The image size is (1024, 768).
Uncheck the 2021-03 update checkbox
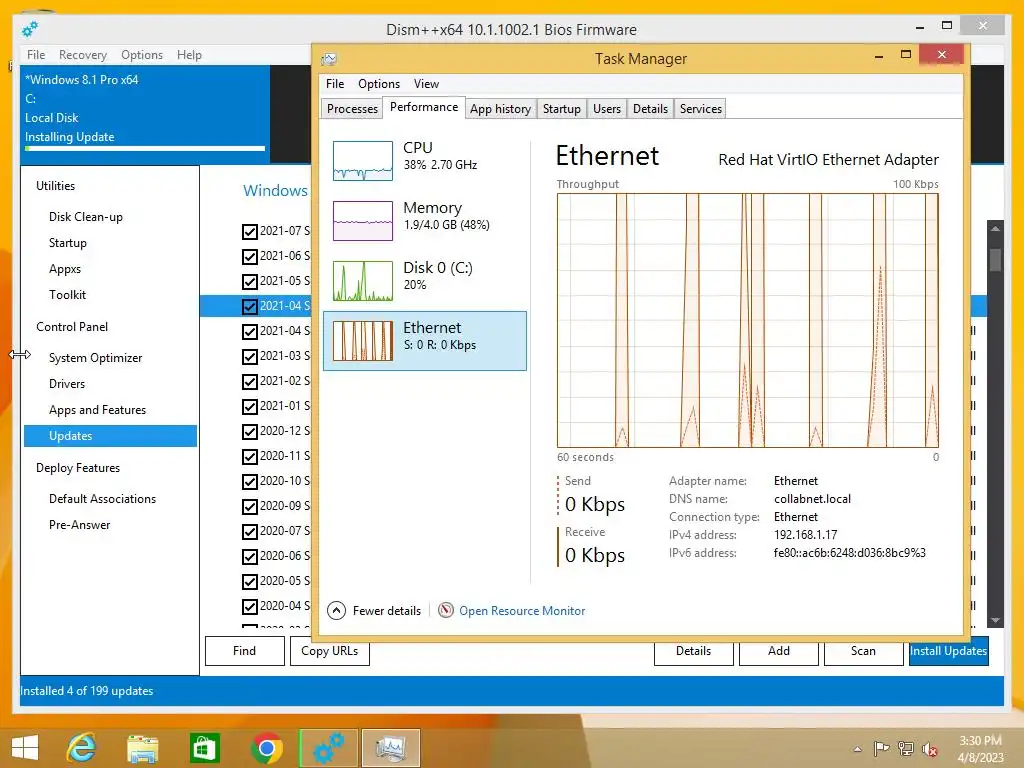click(249, 357)
